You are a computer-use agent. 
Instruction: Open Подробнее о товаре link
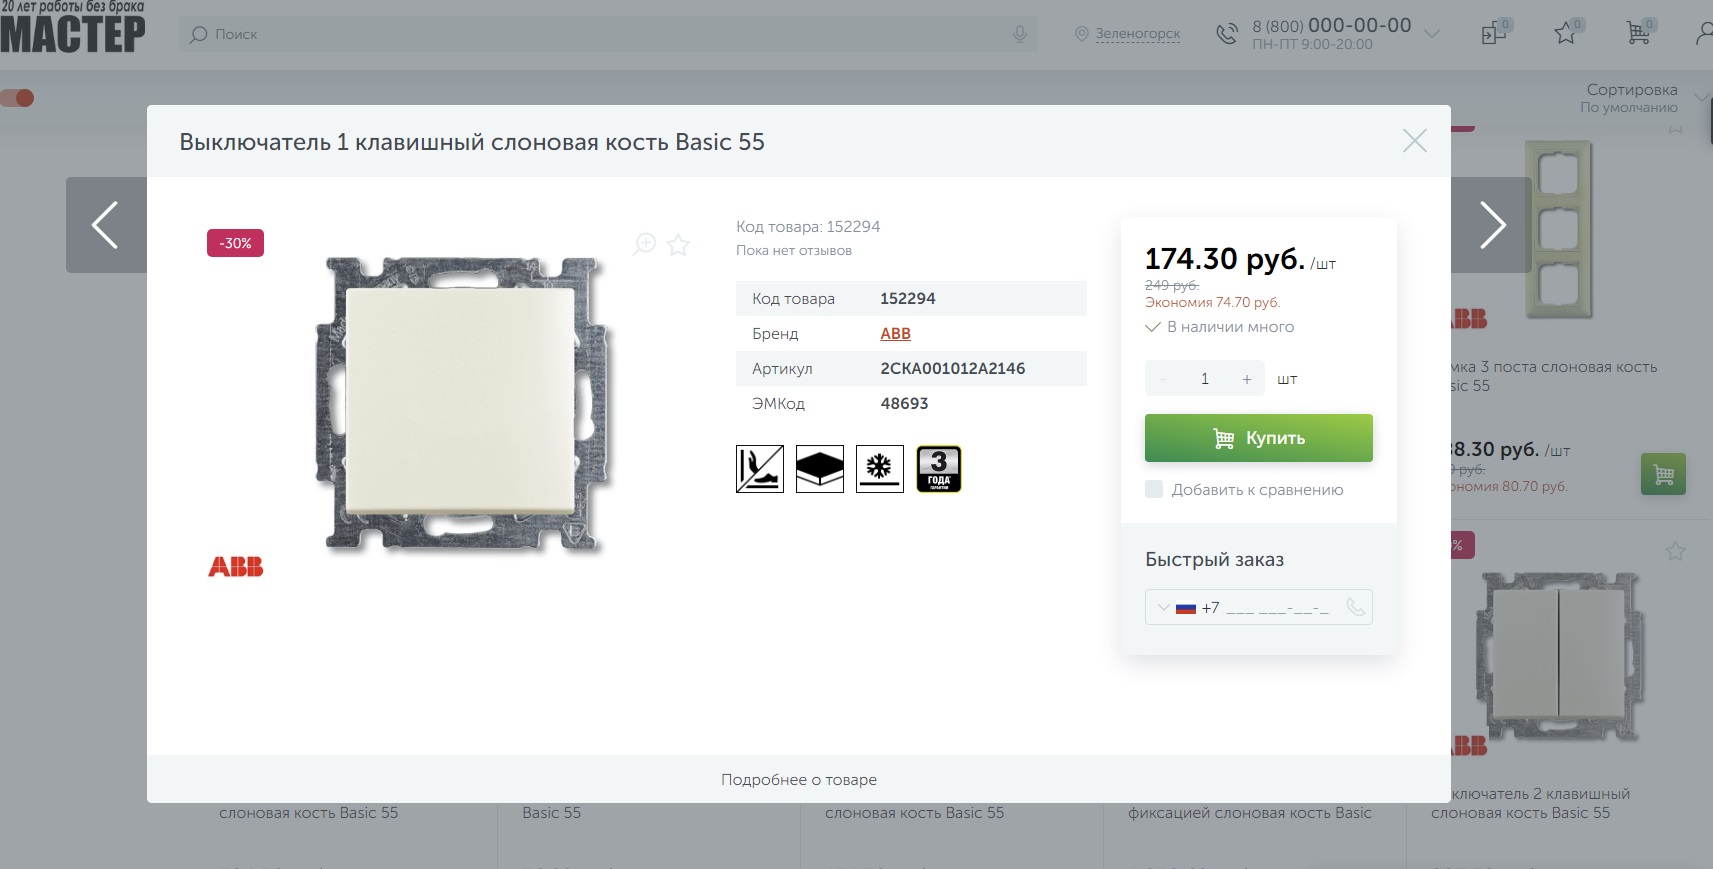(799, 779)
